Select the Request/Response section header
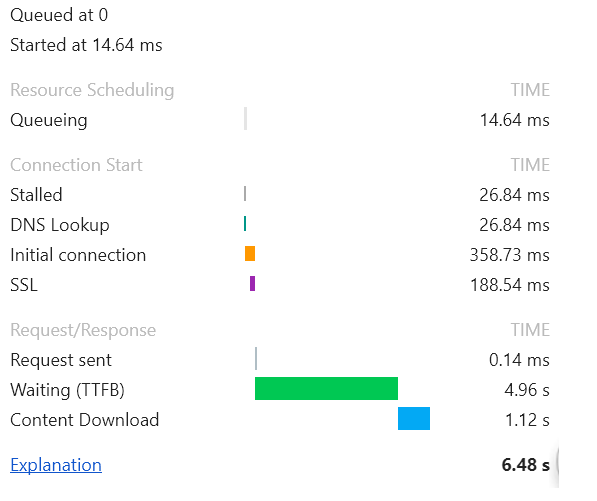 point(83,330)
